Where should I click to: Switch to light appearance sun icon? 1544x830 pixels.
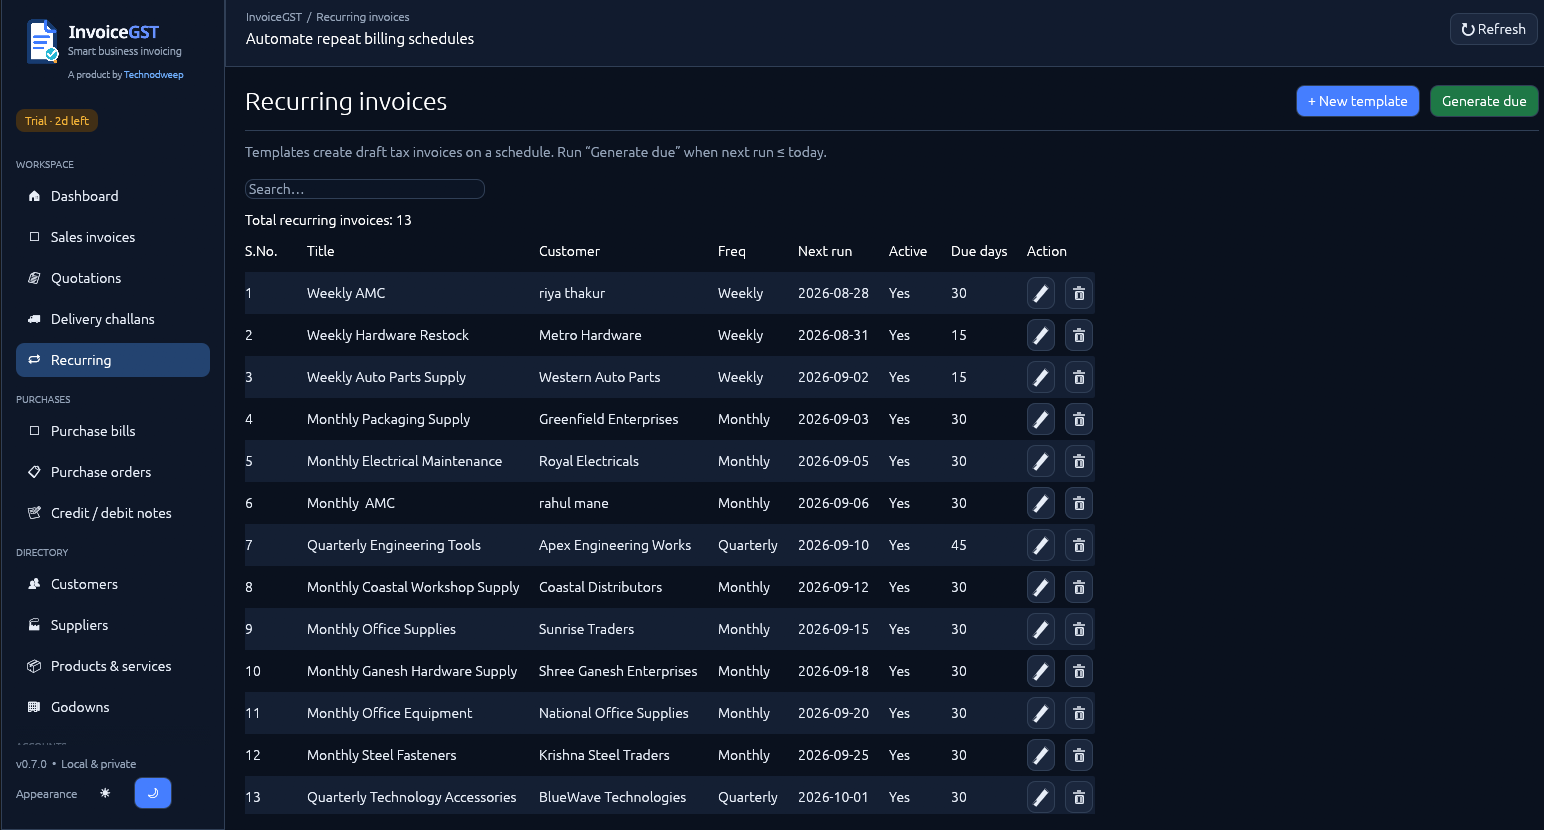105,793
